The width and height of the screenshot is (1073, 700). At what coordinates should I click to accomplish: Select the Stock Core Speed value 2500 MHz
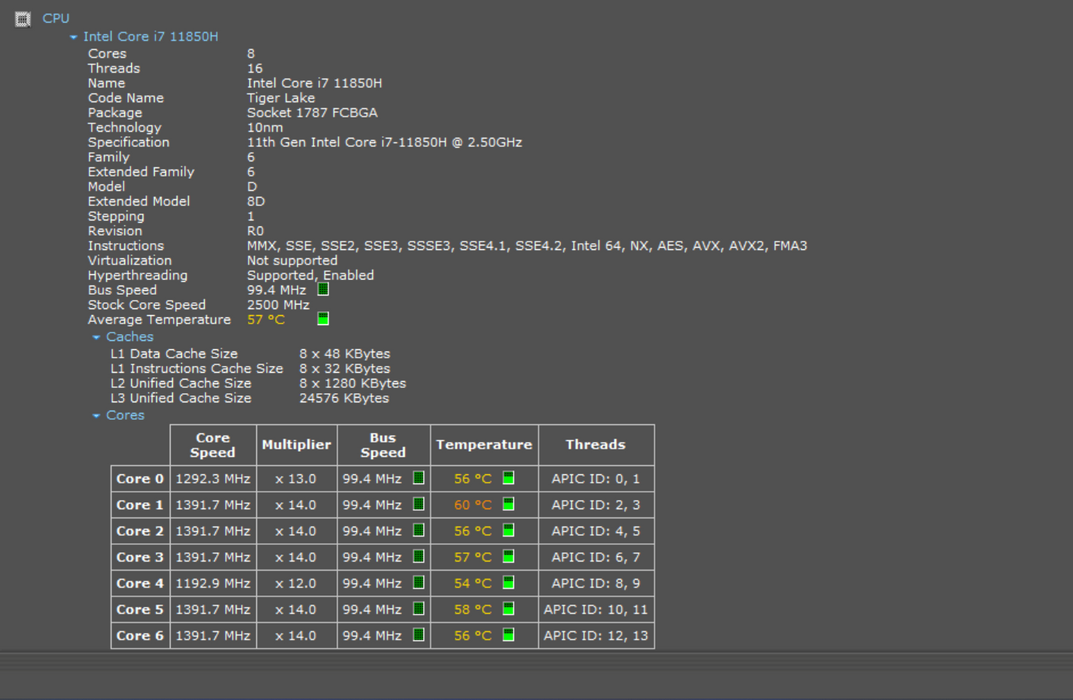pos(278,304)
